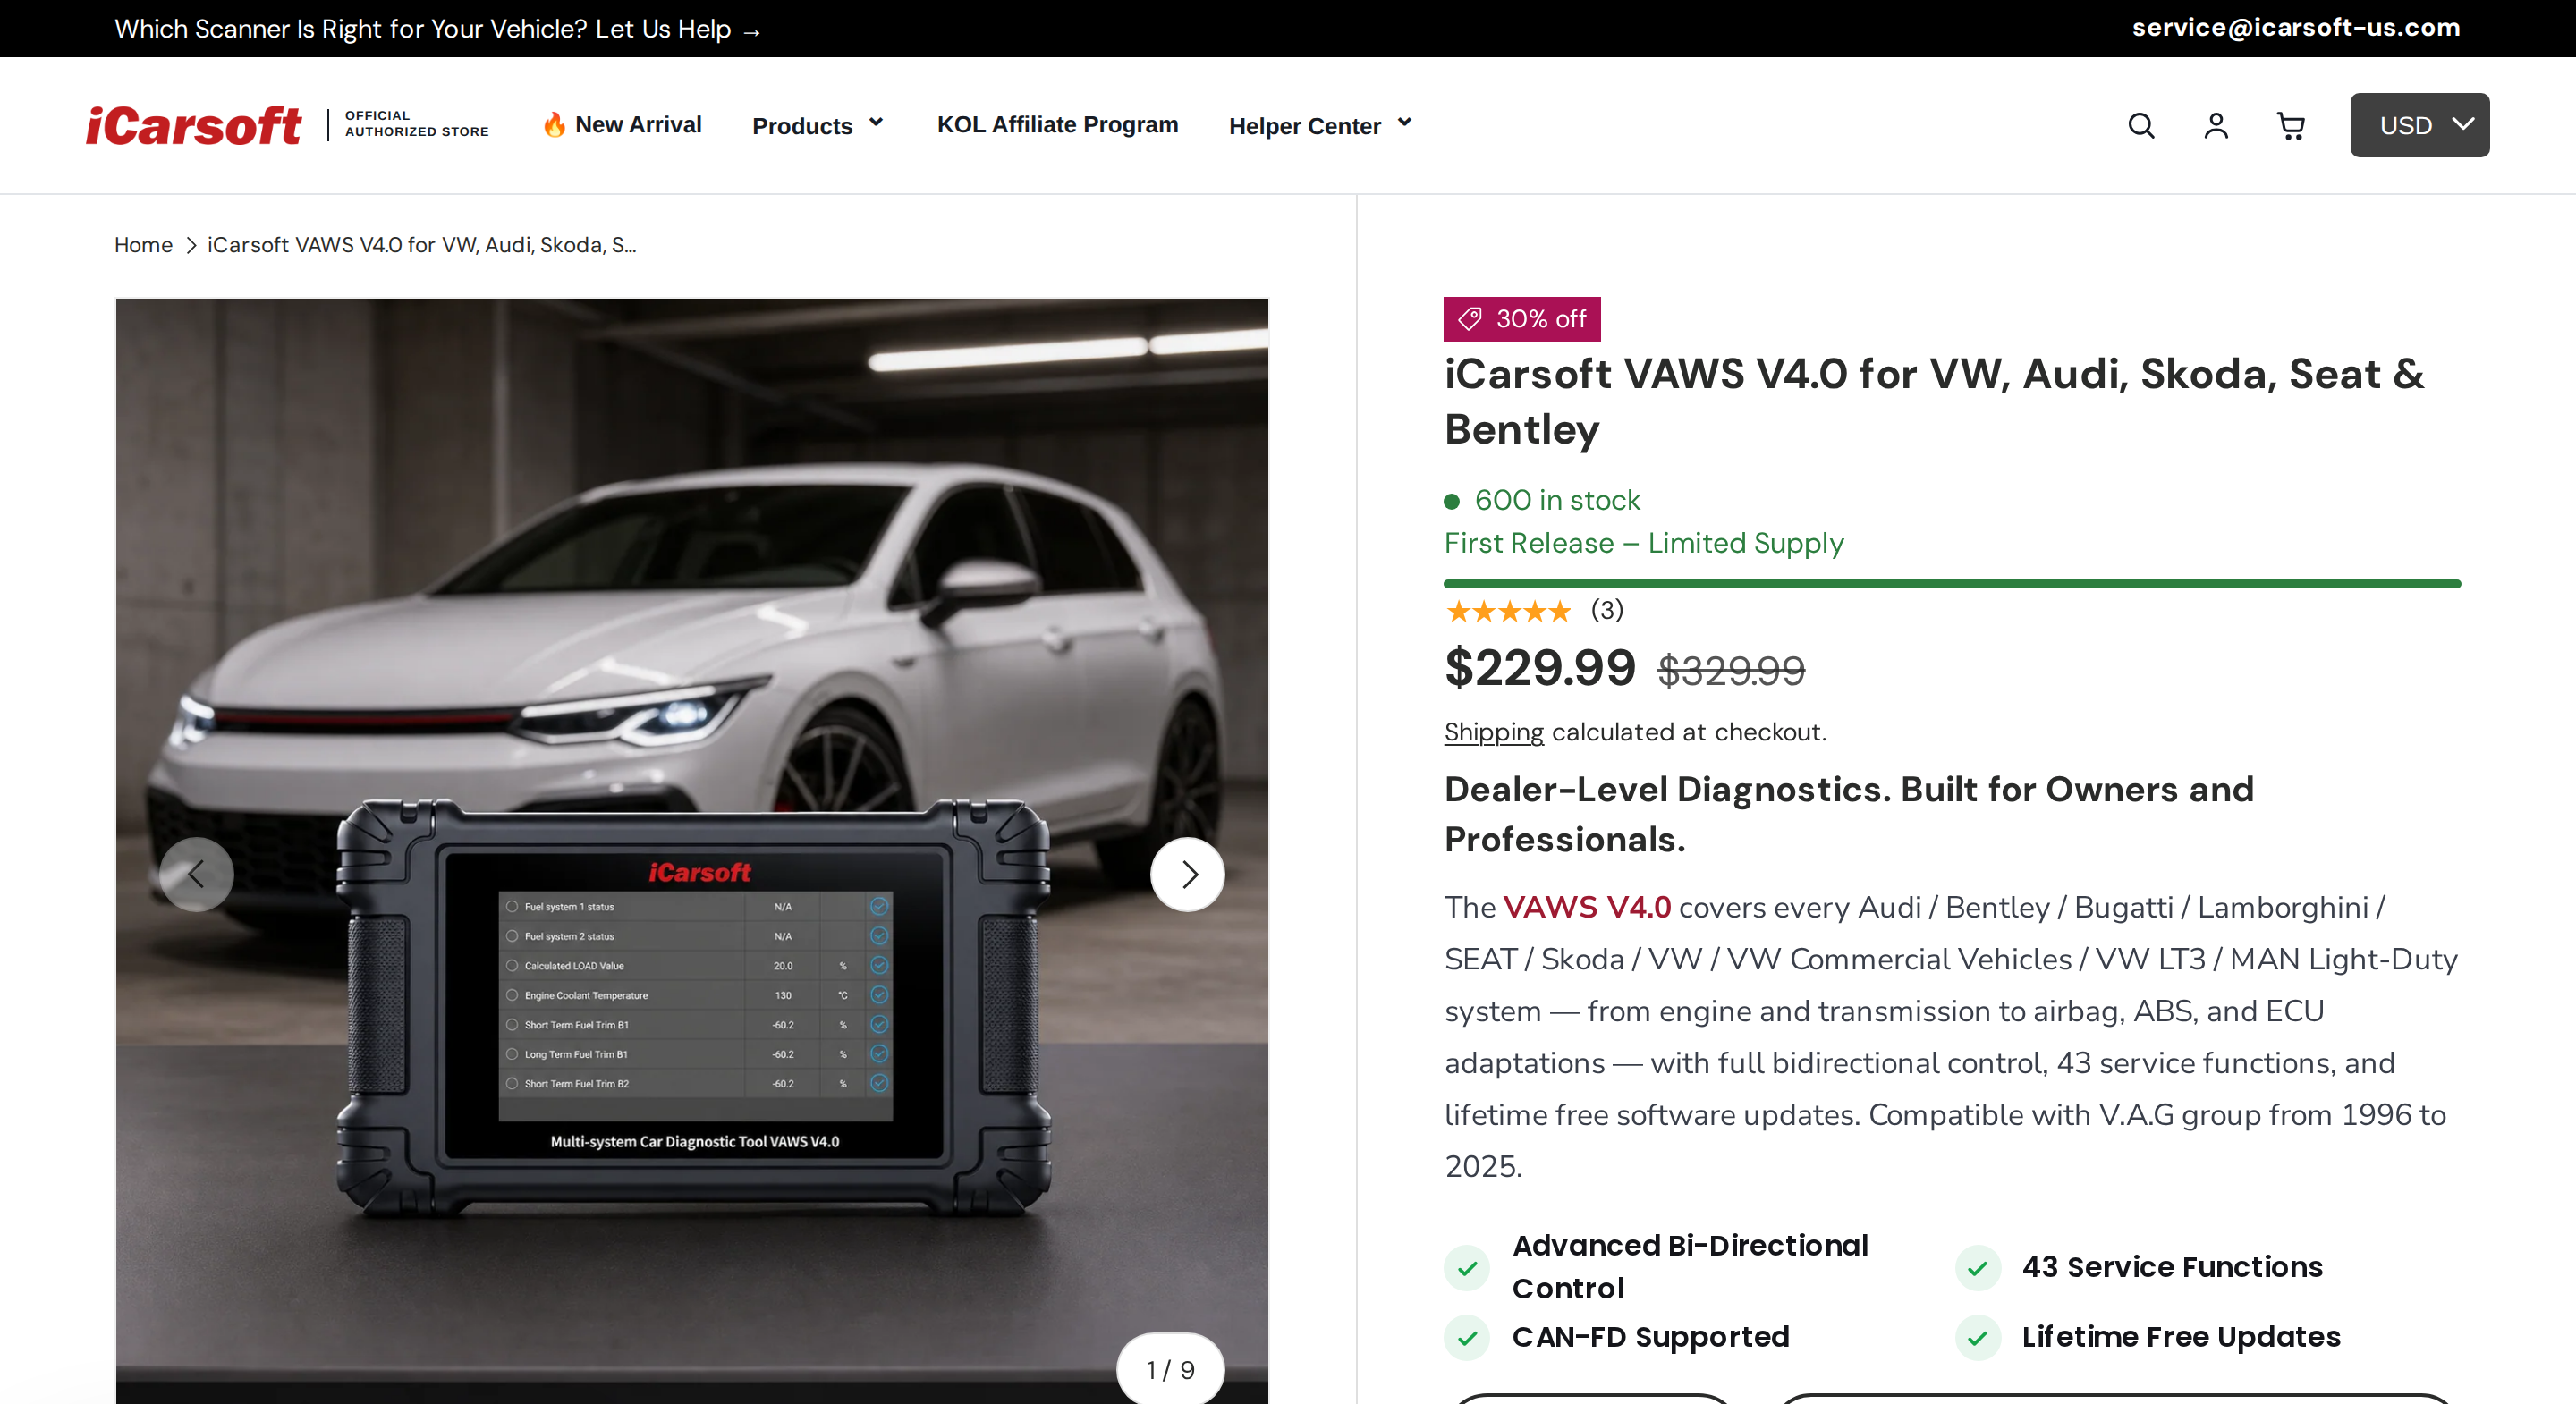Click the 30% off discount tag

tap(1522, 319)
